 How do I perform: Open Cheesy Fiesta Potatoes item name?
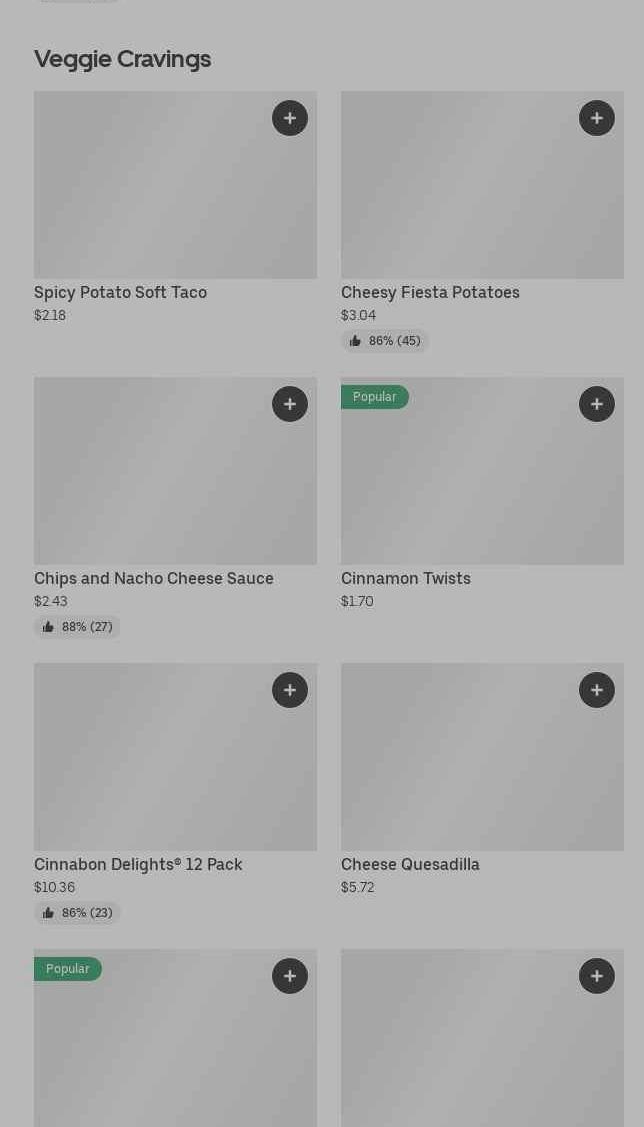tap(430, 292)
